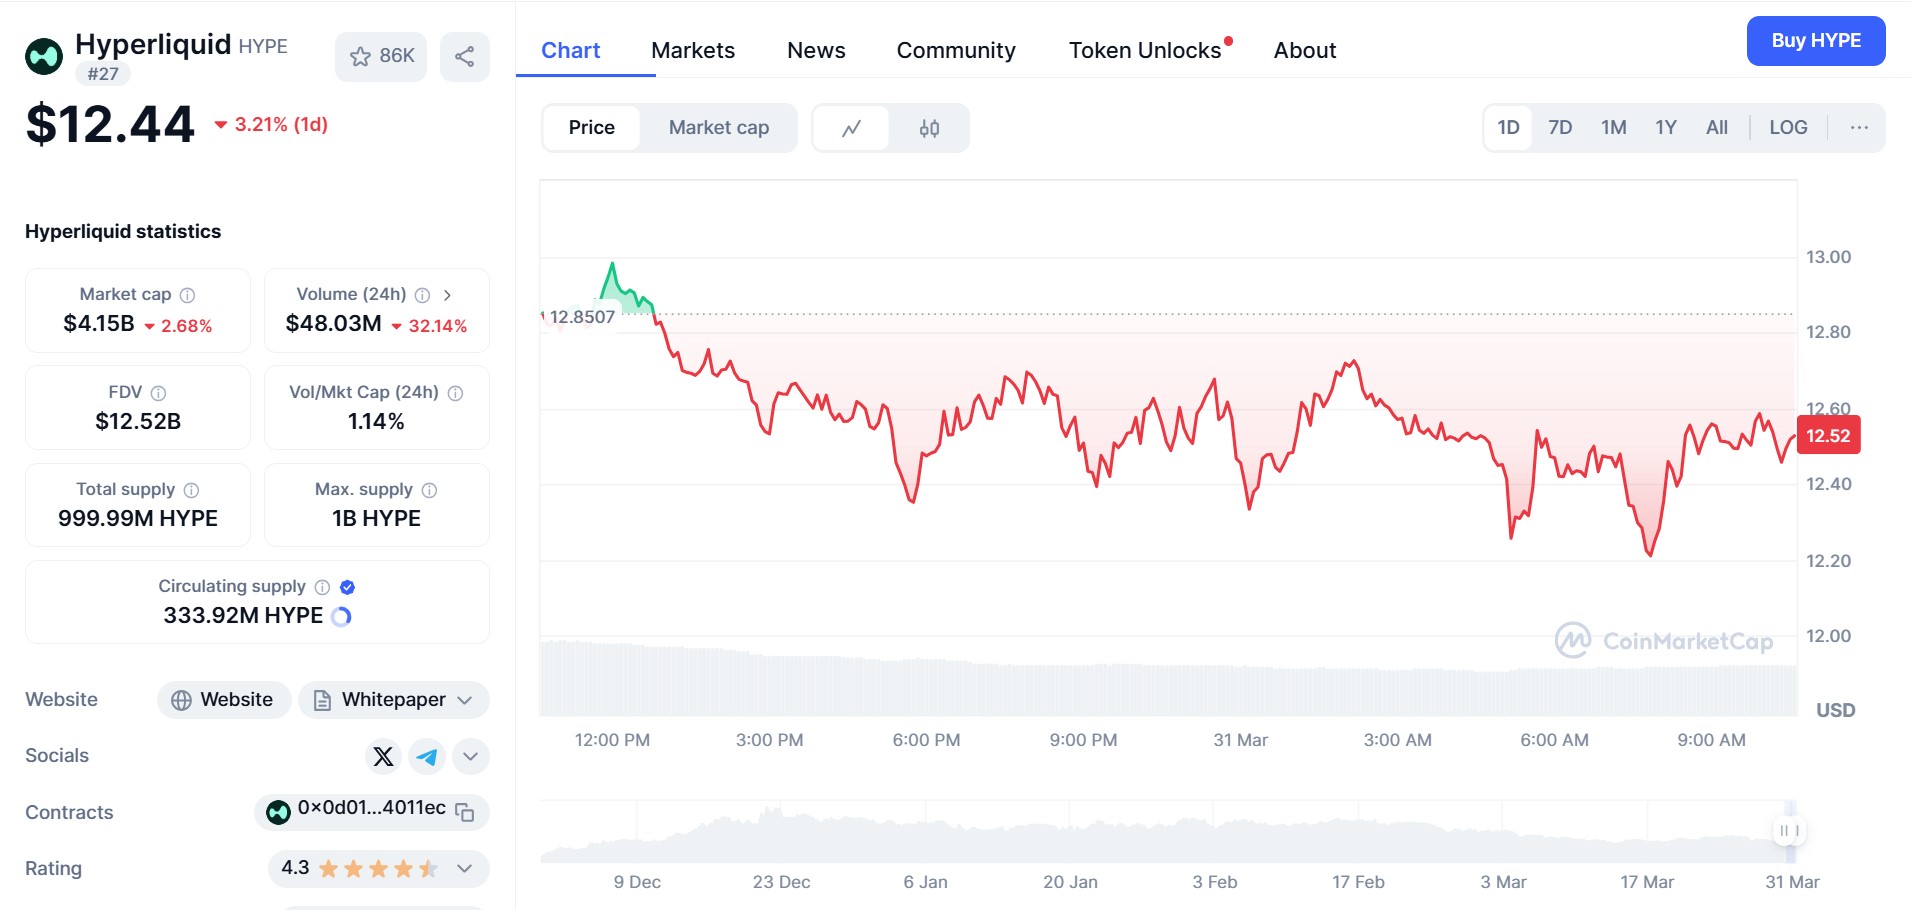Select the 7D time range
1919x910 pixels.
click(1559, 128)
